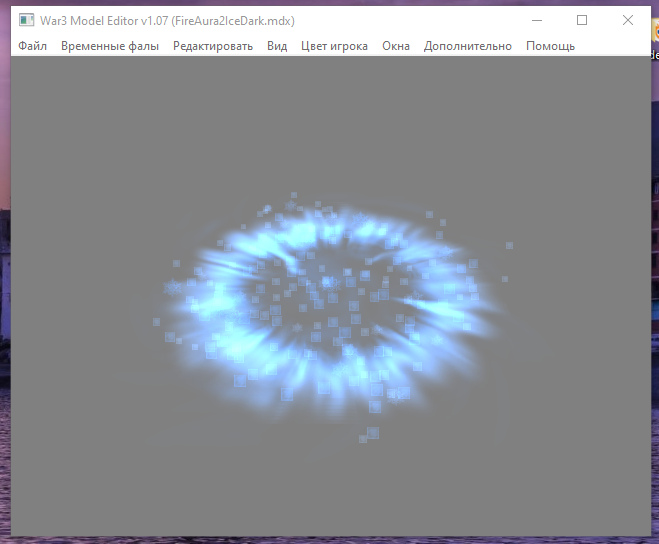Click the desktop wallpaper left of the window
Viewport: 659px width, 544px height.
(x=5, y=273)
